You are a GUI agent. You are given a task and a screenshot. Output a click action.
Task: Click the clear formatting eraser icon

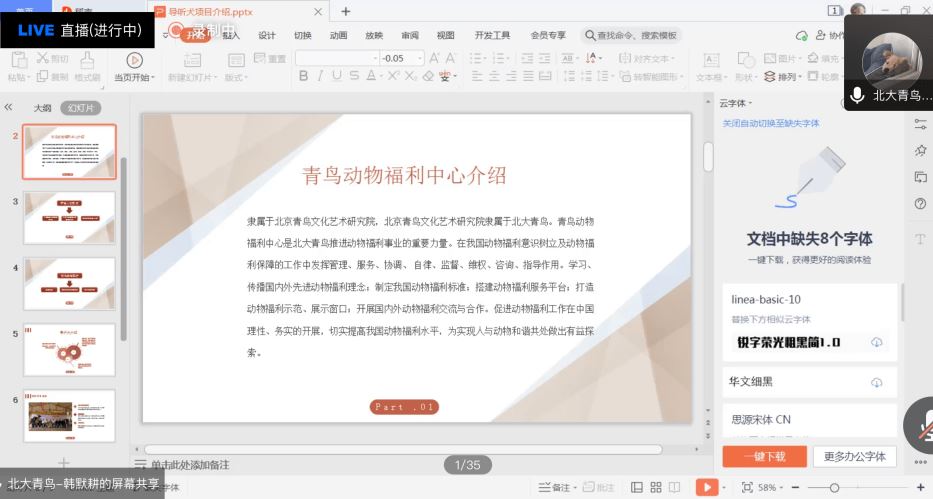click(428, 76)
